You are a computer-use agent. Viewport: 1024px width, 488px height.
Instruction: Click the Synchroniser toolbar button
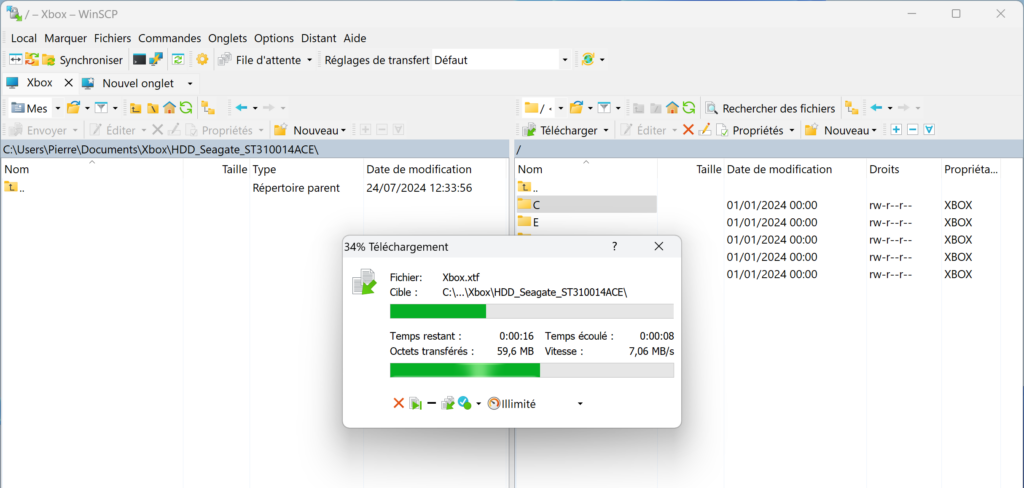click(x=82, y=60)
